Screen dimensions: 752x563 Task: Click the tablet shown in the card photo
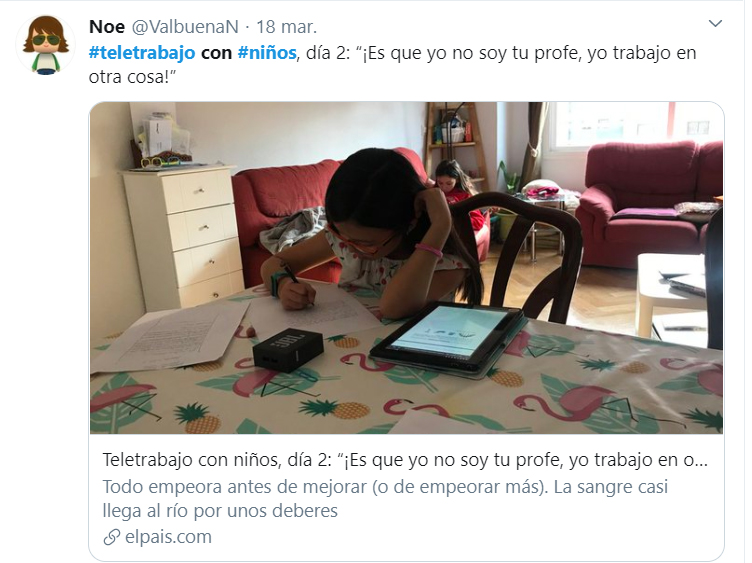(x=448, y=338)
